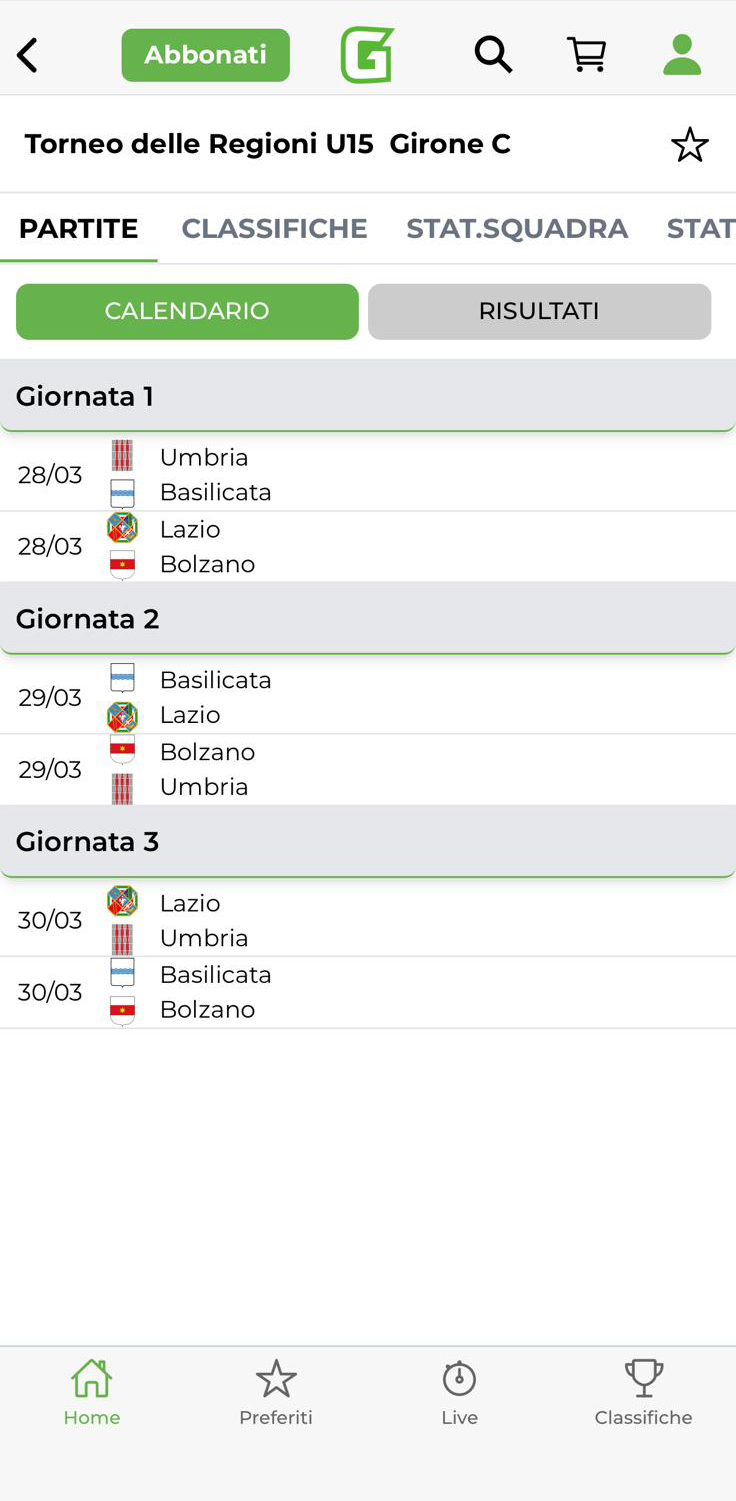Open Live stopwatch in bottom bar
The height and width of the screenshot is (1501, 736).
[460, 1392]
